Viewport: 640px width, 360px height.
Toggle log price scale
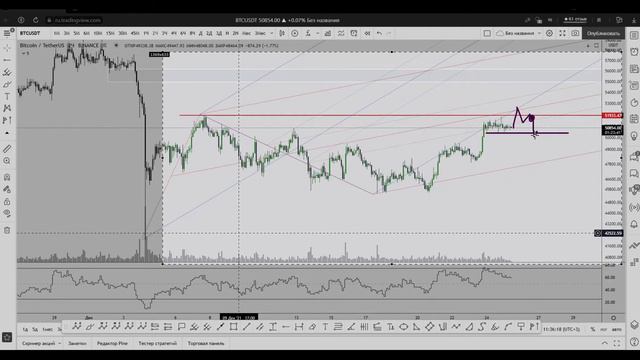[x=604, y=329]
